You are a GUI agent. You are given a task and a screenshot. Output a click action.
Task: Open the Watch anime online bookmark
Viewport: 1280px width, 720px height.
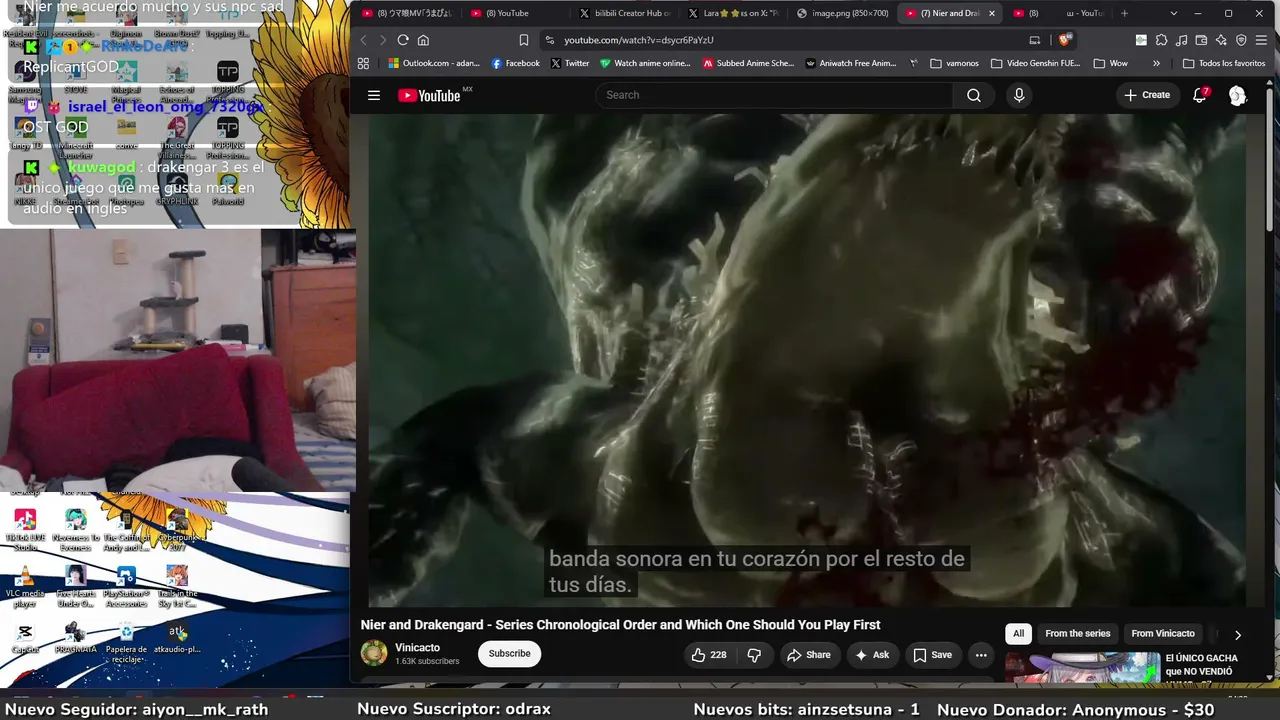tap(645, 63)
